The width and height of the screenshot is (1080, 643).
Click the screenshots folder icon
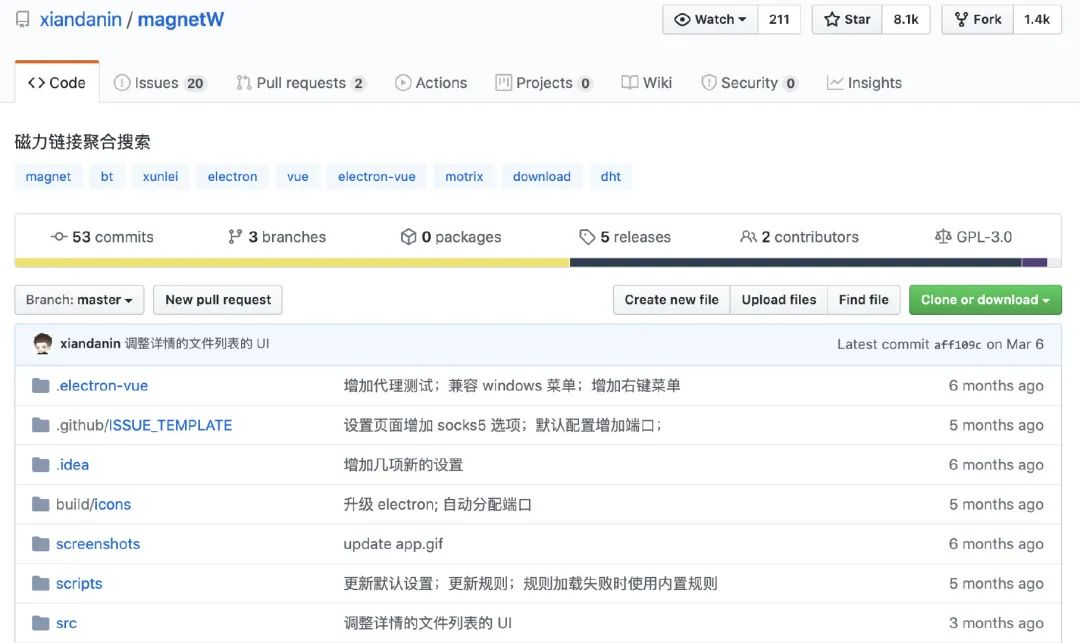pos(38,543)
